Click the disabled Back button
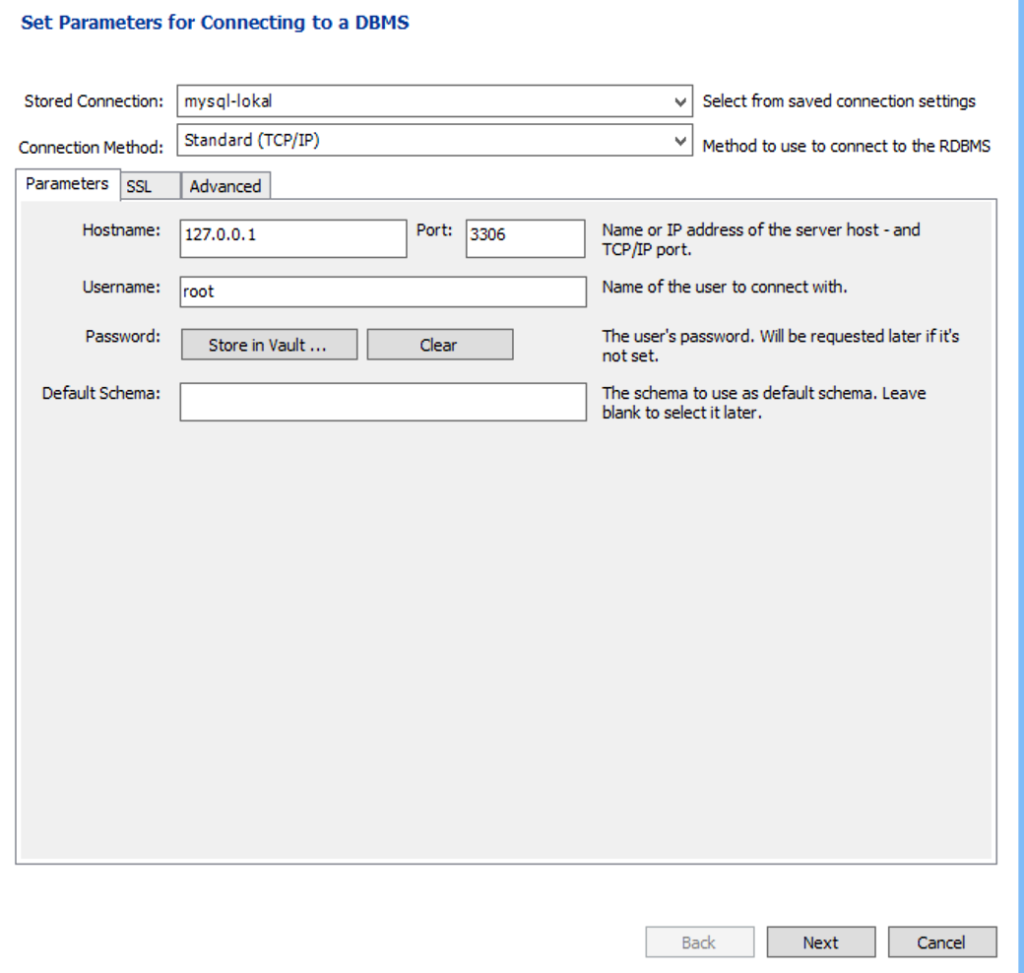 point(699,942)
